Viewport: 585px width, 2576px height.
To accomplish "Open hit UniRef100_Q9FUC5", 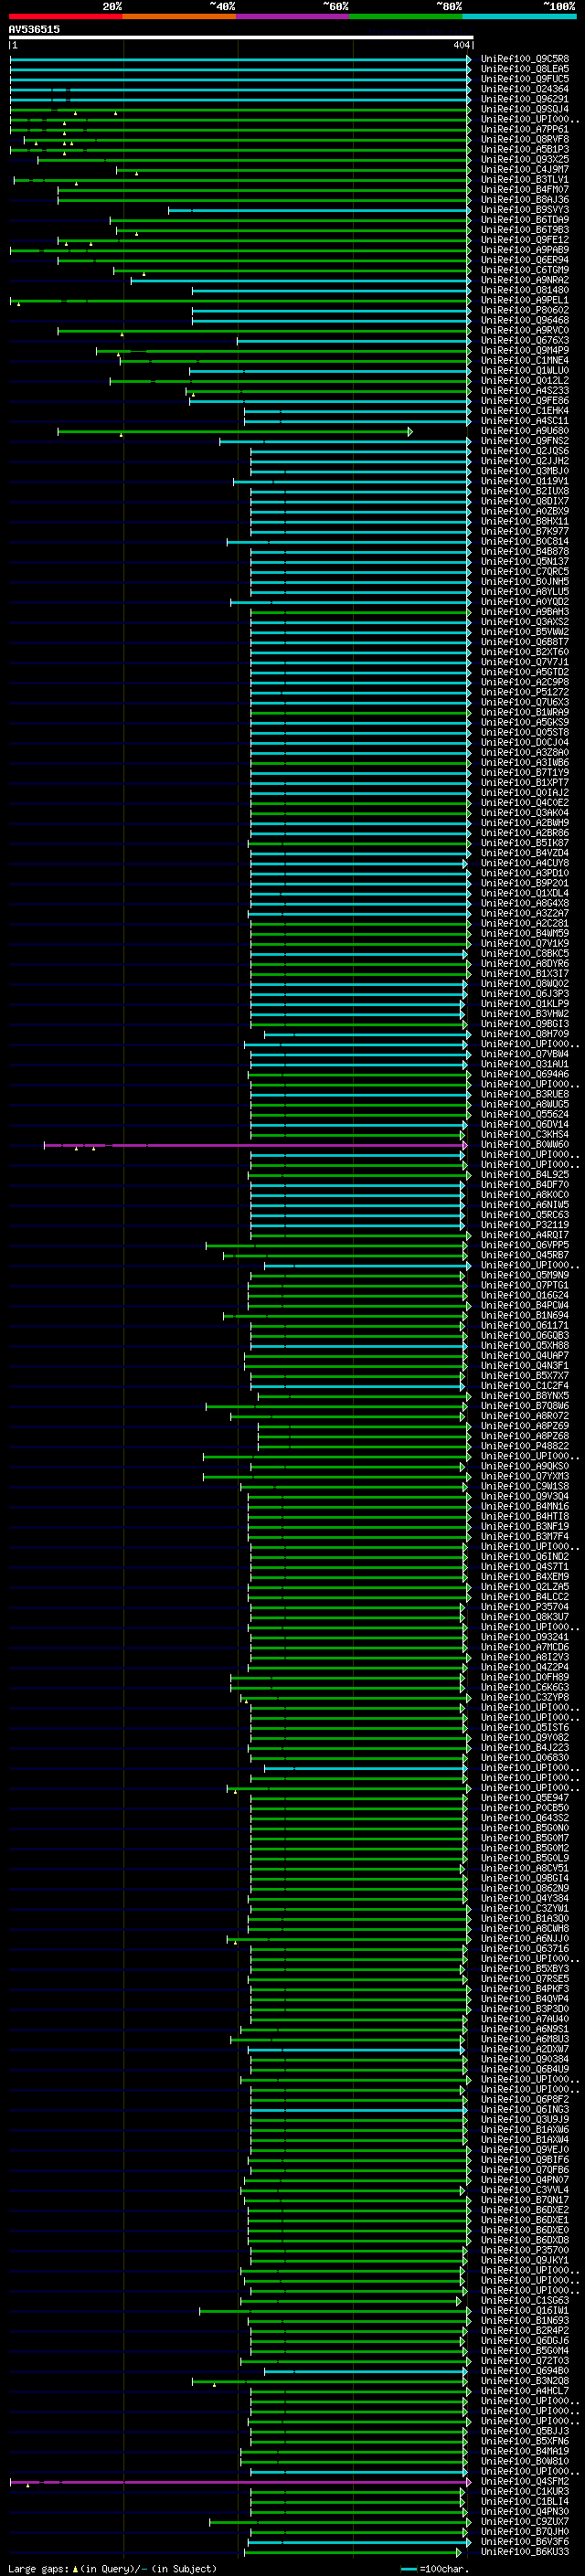I will (525, 79).
